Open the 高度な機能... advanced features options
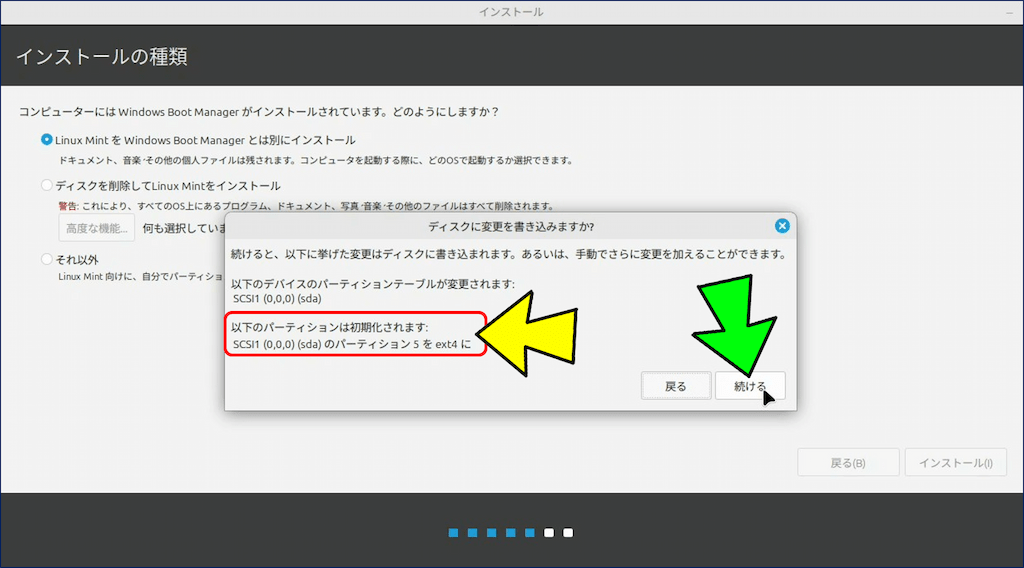Screen dimensions: 1024x568 point(96,228)
